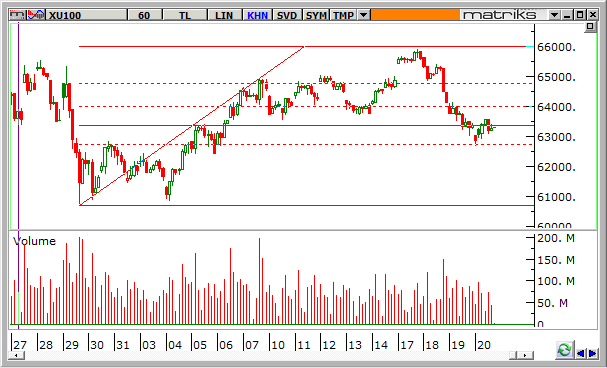
Task: Click the matriks 'm' icon in title bar
Action: [17, 15]
